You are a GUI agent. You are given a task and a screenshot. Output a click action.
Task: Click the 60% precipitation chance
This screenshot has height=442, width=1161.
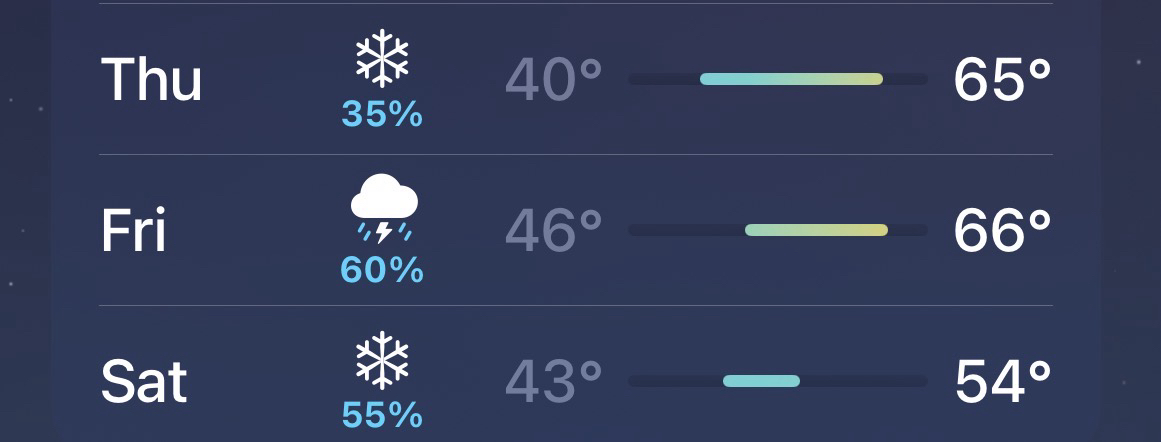[382, 269]
